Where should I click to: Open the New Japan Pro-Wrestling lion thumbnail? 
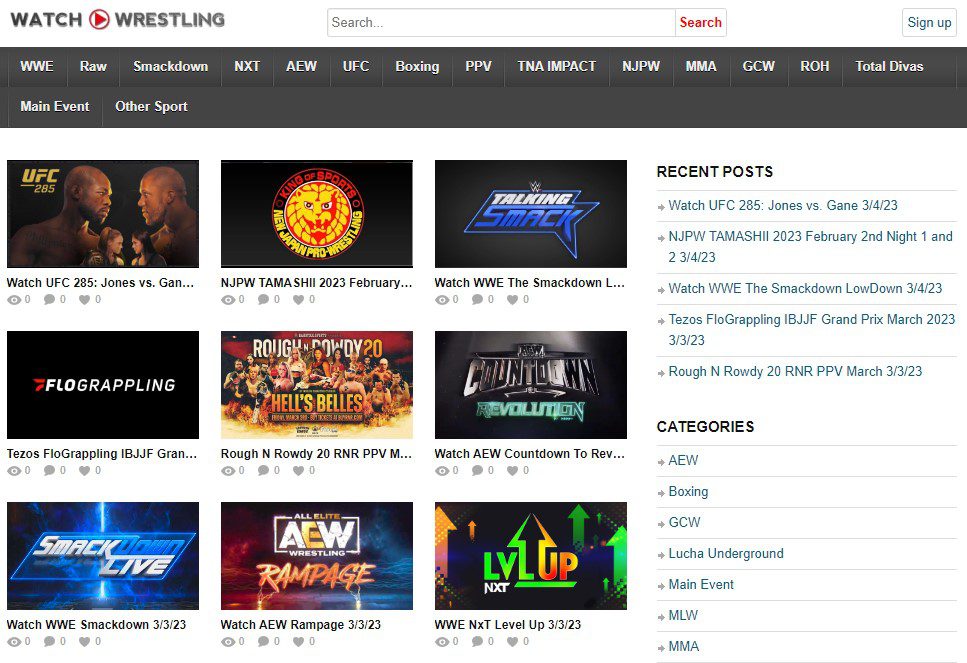click(317, 214)
